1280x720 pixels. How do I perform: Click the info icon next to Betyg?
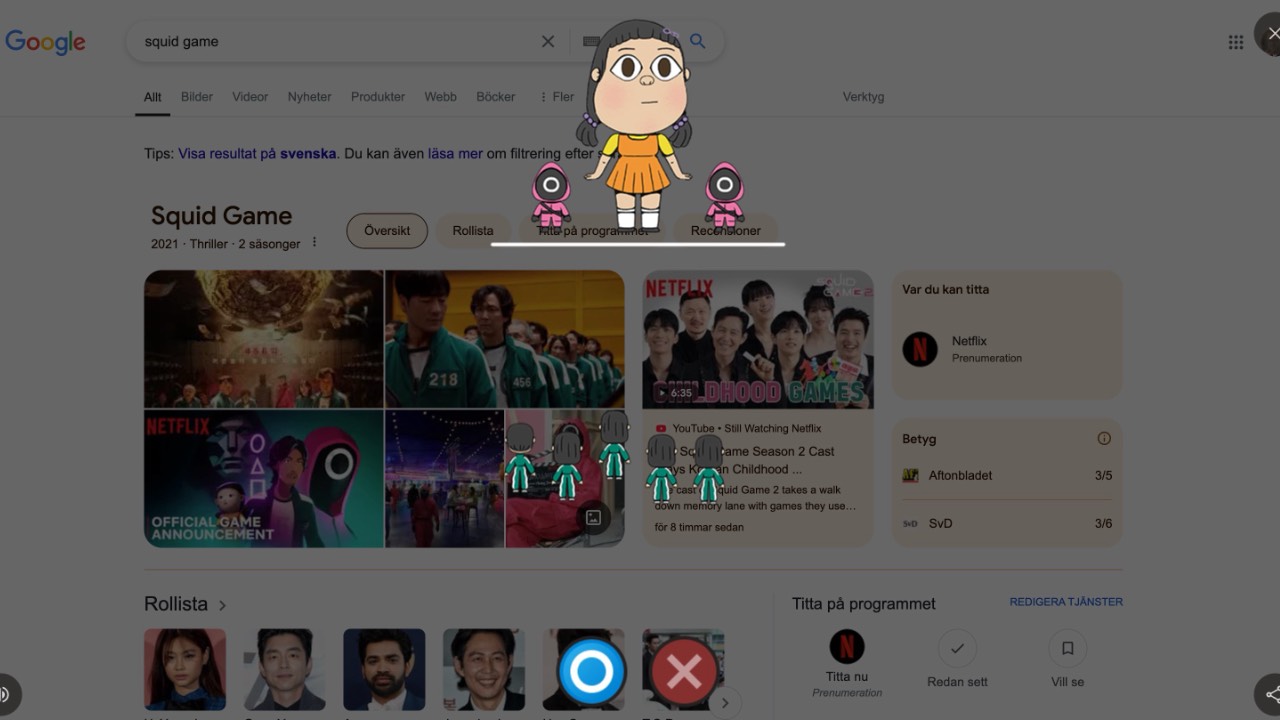point(1104,438)
